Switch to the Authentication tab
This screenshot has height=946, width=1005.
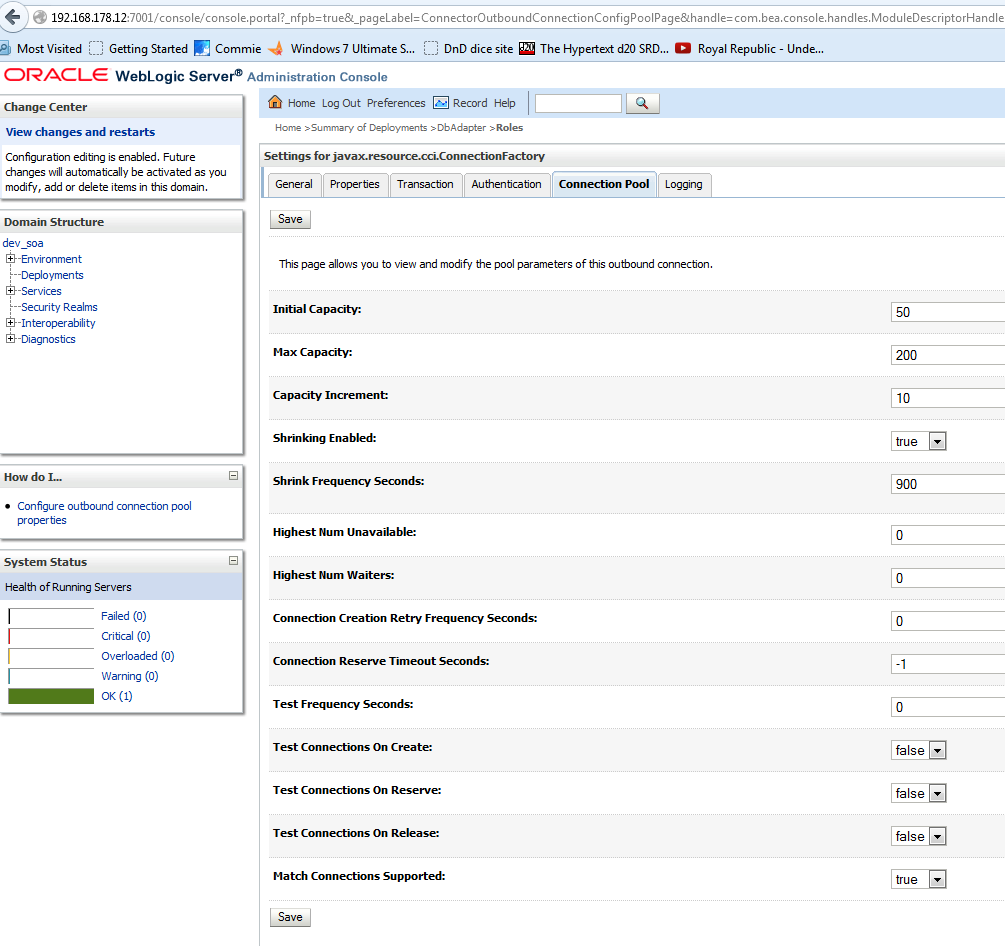(x=506, y=185)
